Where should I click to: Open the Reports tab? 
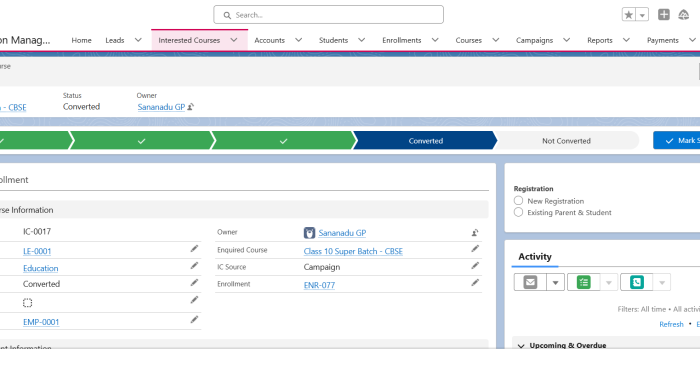[x=600, y=40]
